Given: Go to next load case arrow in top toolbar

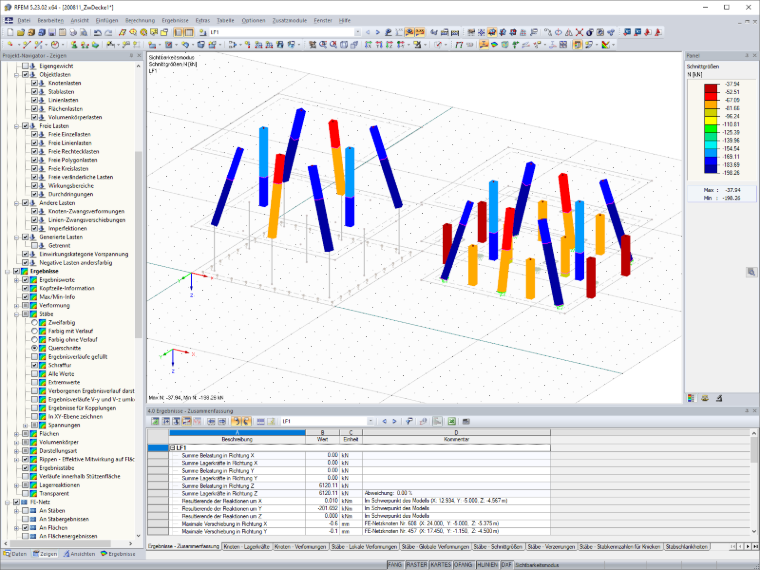Looking at the screenshot, I should [378, 32].
